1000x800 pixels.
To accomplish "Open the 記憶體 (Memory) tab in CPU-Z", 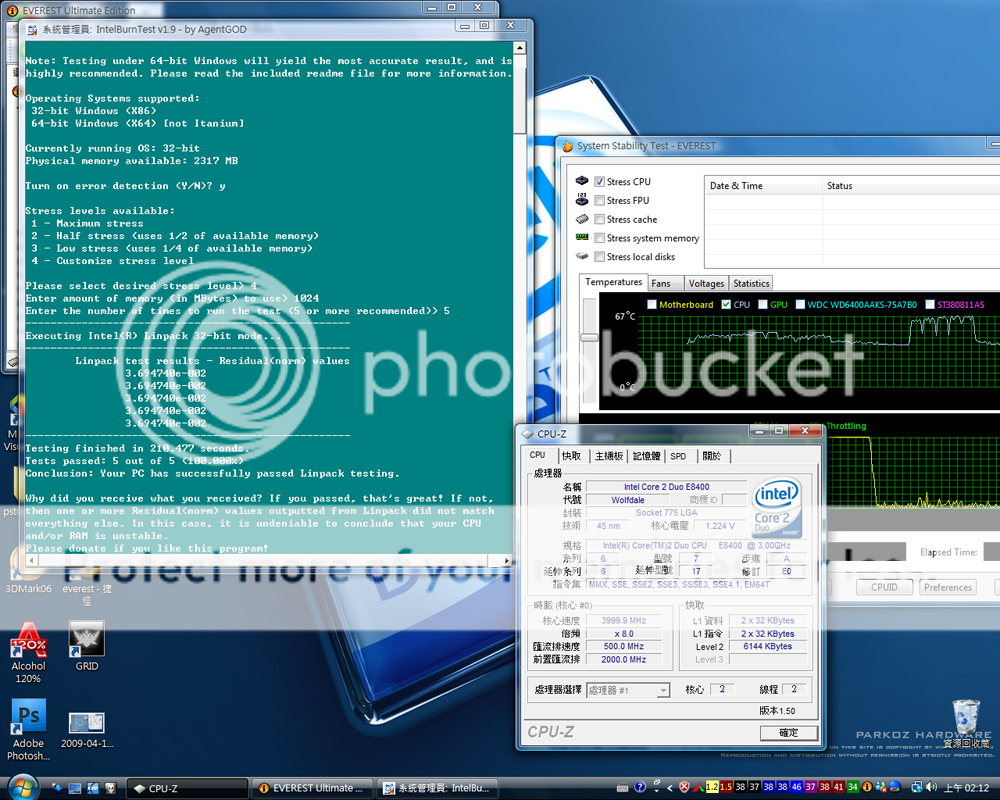I will (x=647, y=456).
